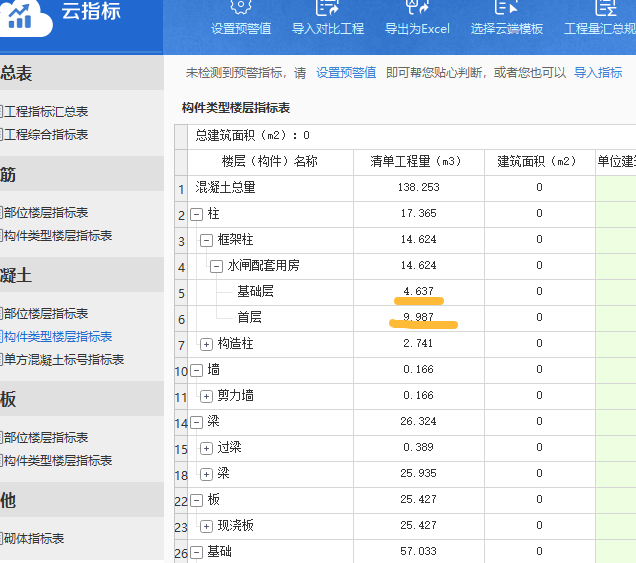This screenshot has height=563, width=636.
Task: Select the 混凝土总量 row name
Action: coord(225,187)
